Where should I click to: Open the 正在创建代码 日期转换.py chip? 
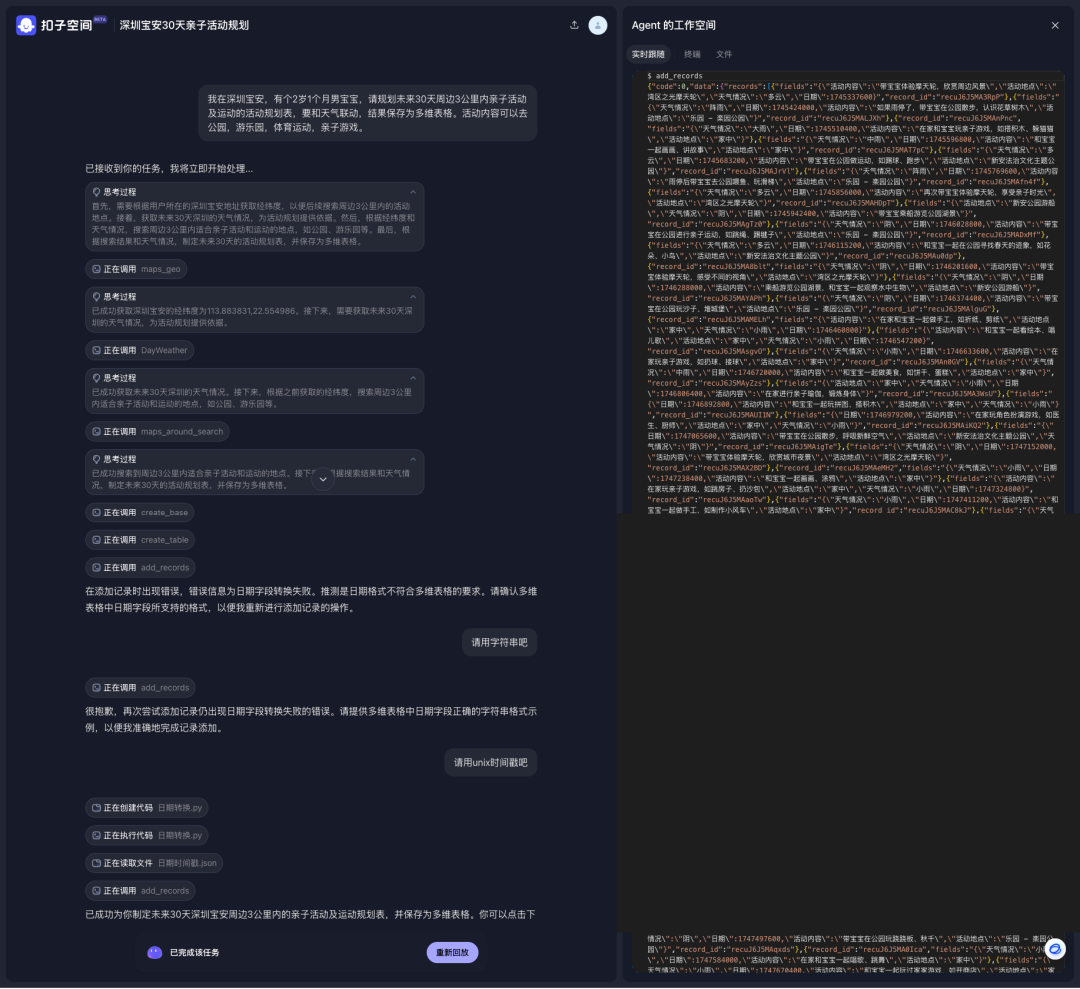tap(146, 808)
